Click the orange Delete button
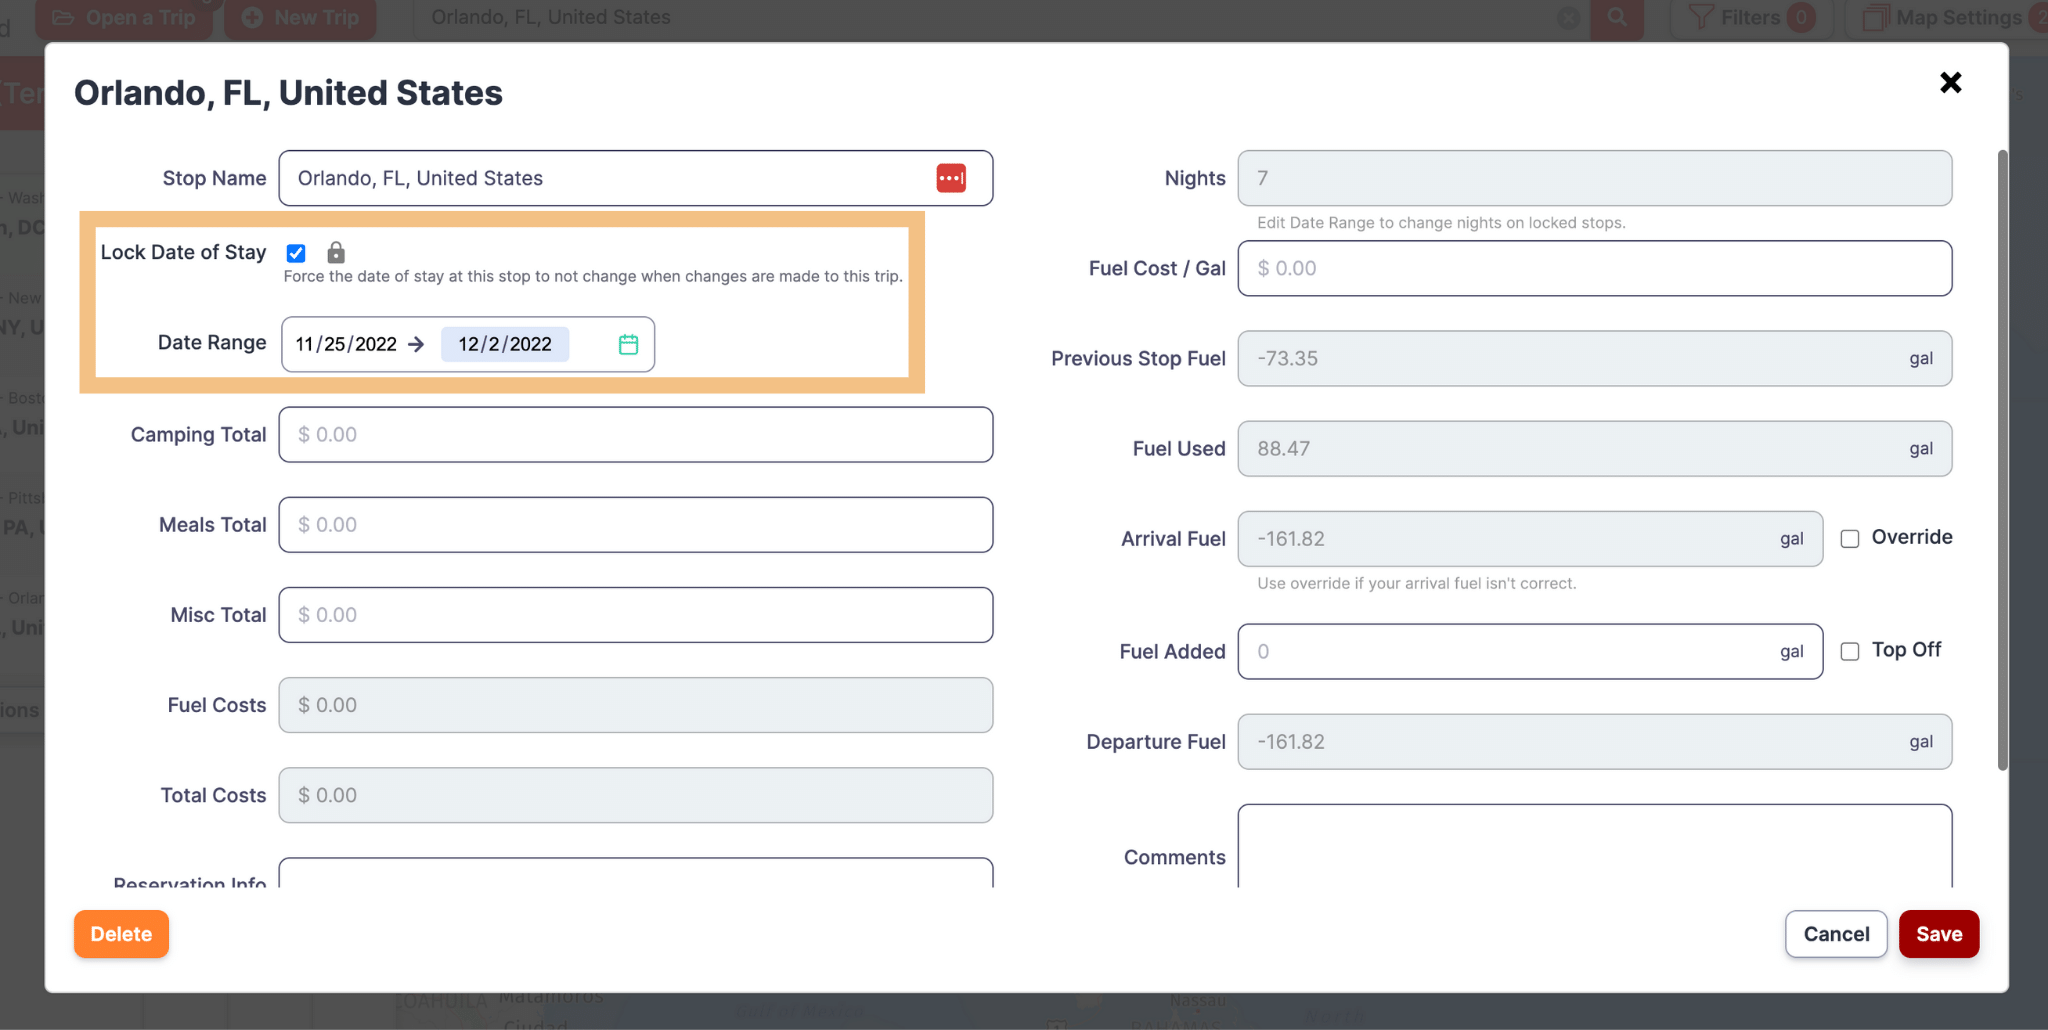2048x1030 pixels. (121, 934)
